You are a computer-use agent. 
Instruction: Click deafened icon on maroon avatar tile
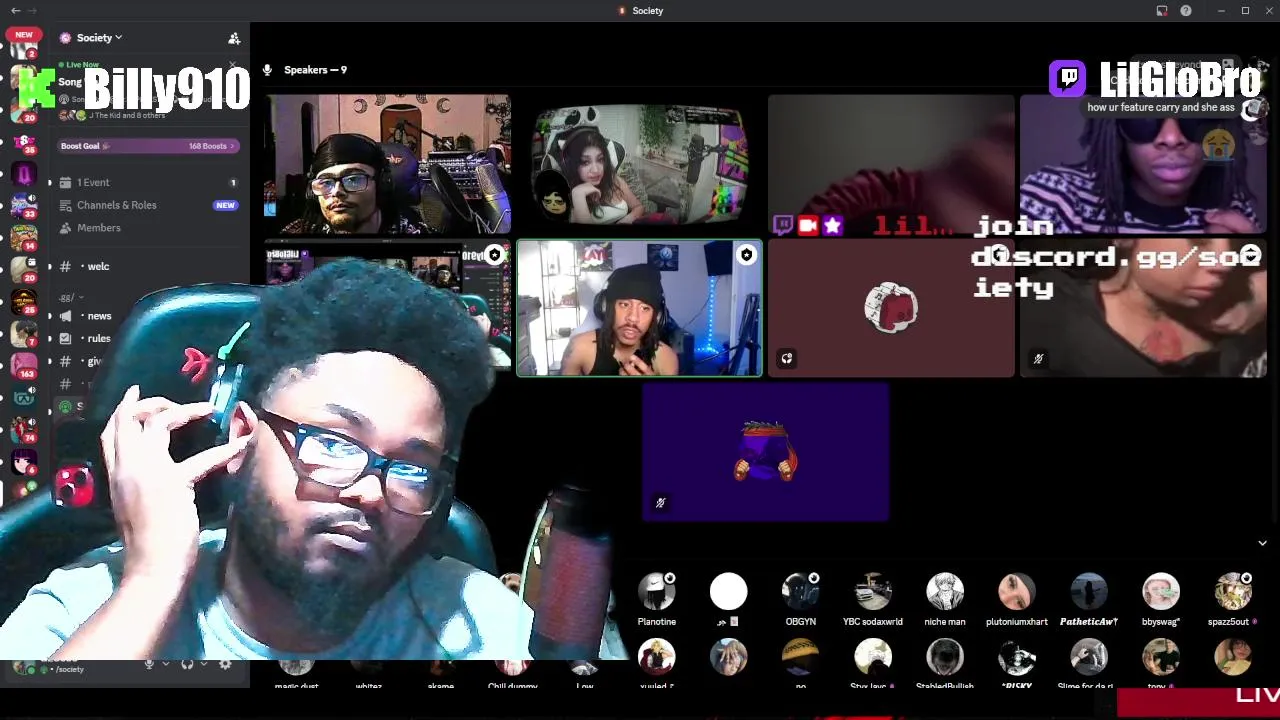787,359
